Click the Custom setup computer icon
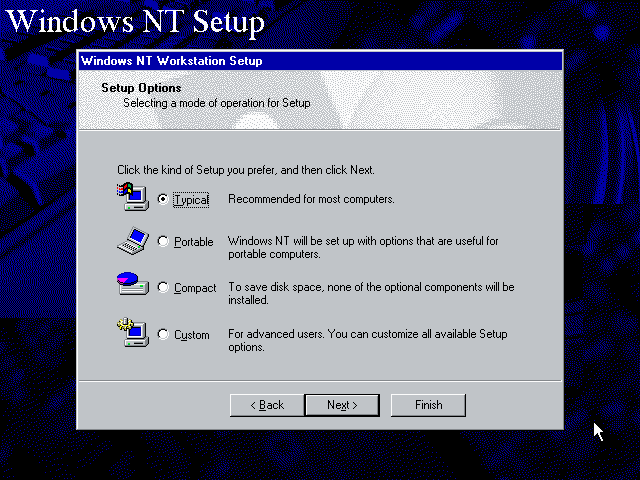The height and width of the screenshot is (480, 640). point(132,332)
